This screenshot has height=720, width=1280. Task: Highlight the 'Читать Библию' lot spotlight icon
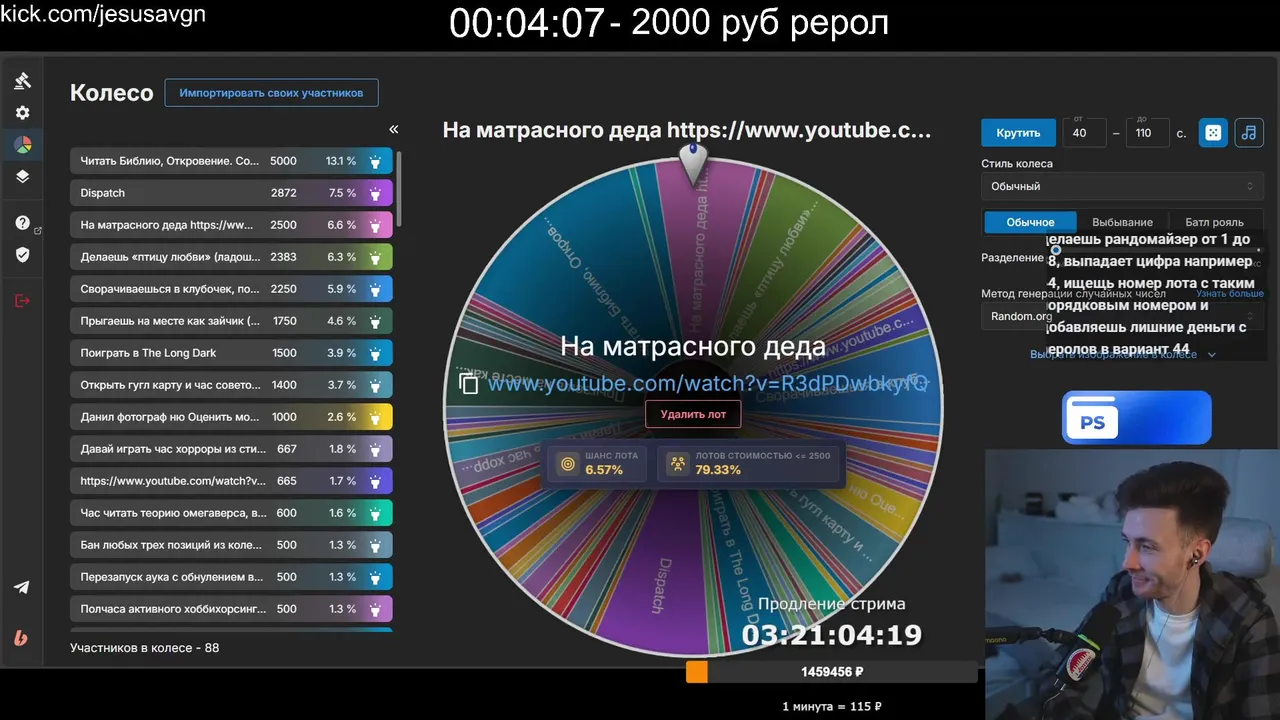(375, 161)
